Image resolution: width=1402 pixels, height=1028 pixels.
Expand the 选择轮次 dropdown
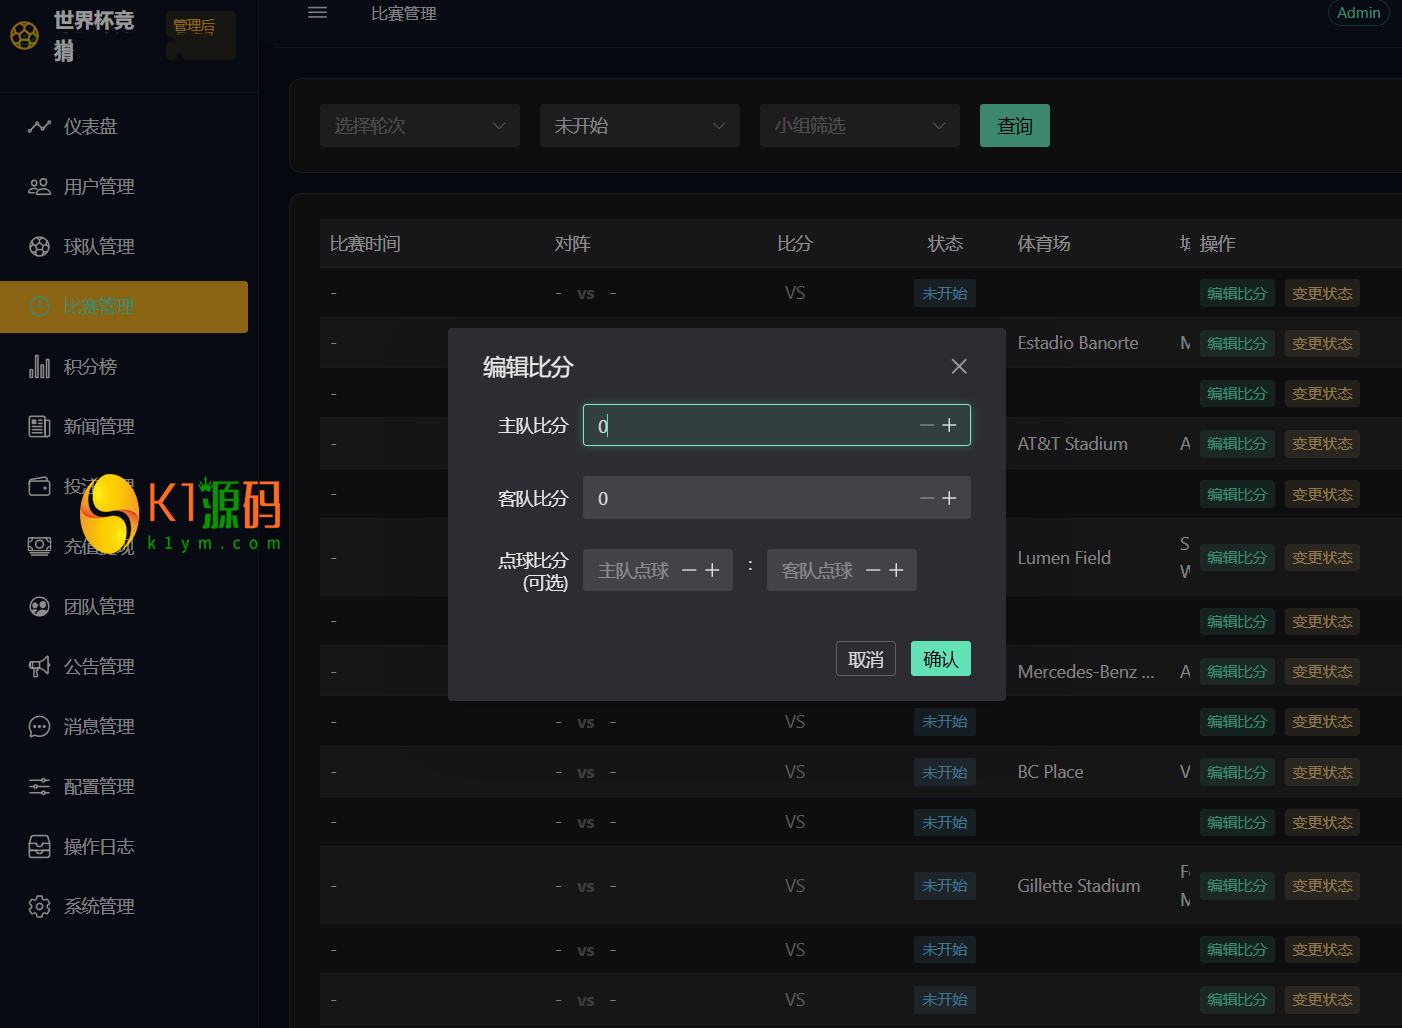point(420,126)
